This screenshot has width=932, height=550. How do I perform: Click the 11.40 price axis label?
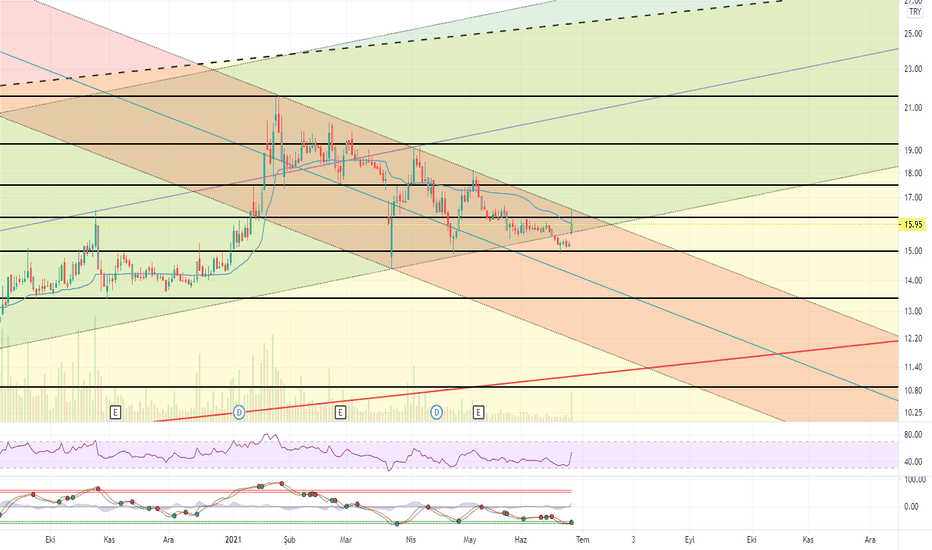pyautogui.click(x=913, y=367)
